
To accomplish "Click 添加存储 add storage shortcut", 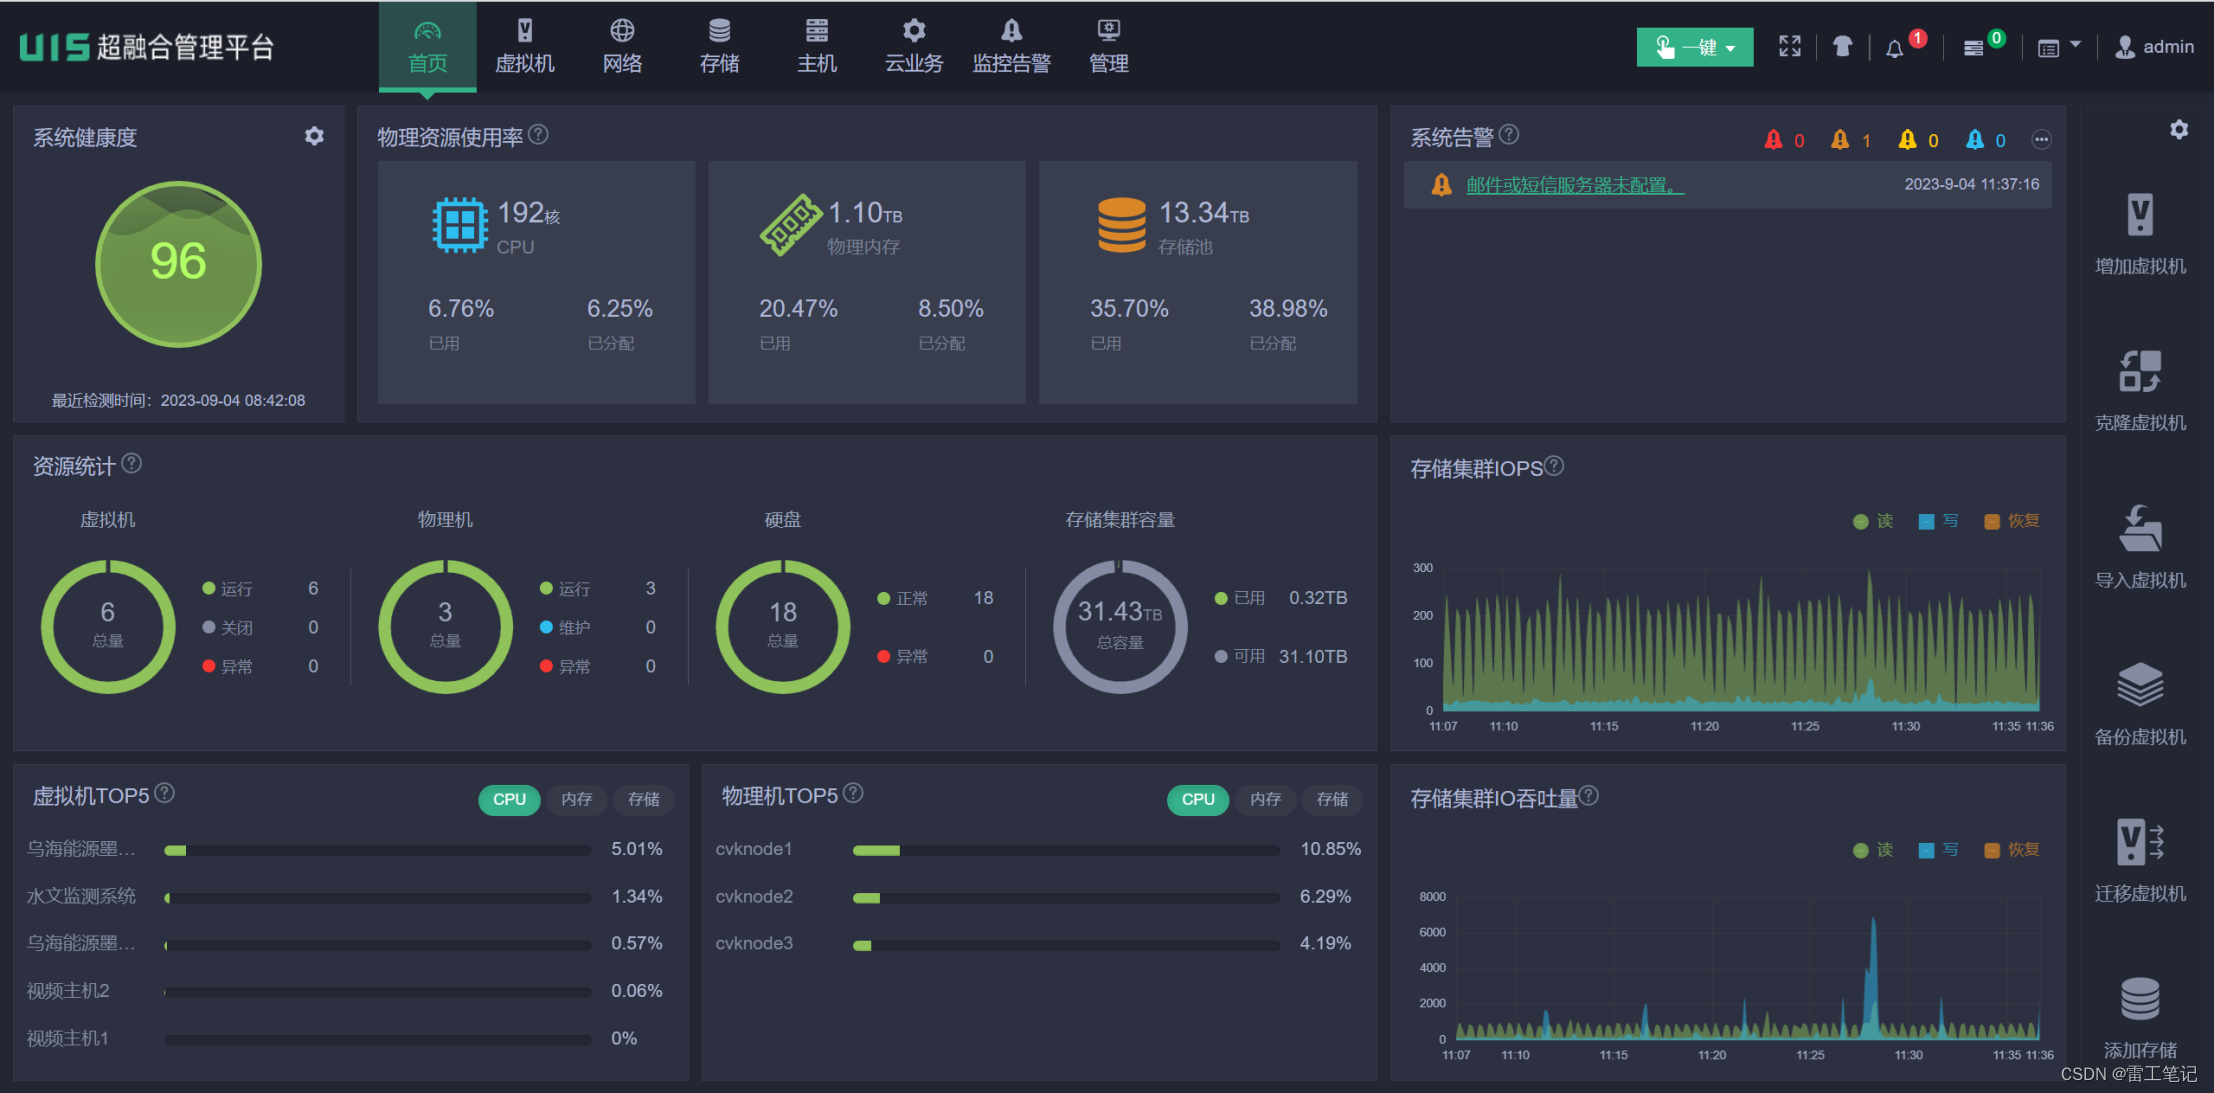I will (x=2140, y=1018).
